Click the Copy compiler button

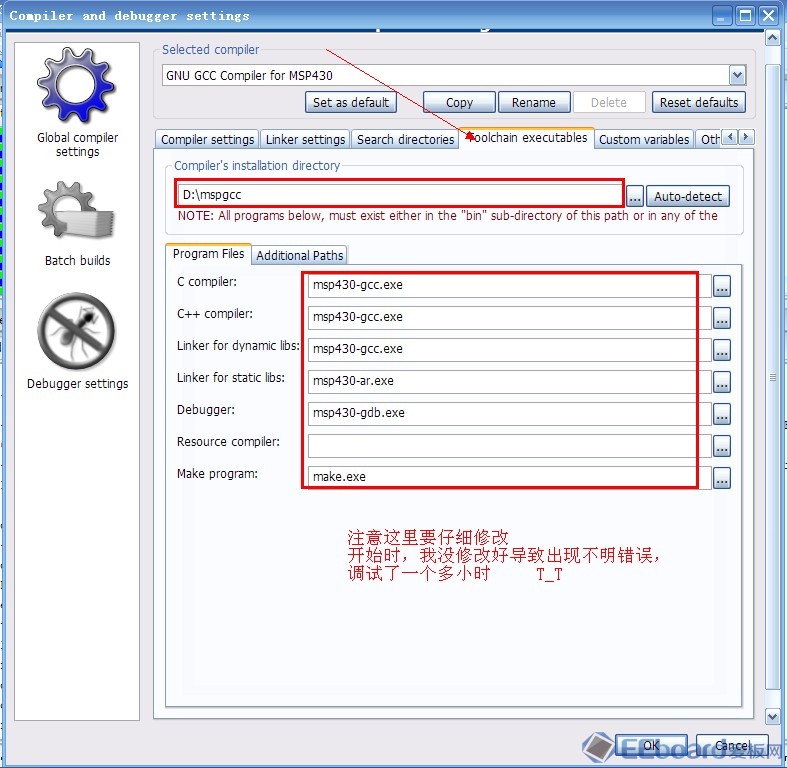pyautogui.click(x=459, y=102)
